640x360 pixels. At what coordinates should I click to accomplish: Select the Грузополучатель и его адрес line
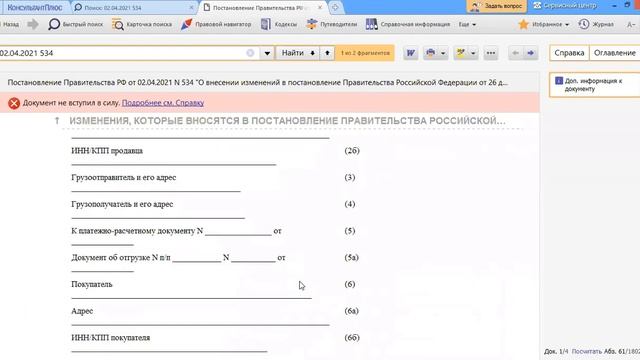point(122,204)
